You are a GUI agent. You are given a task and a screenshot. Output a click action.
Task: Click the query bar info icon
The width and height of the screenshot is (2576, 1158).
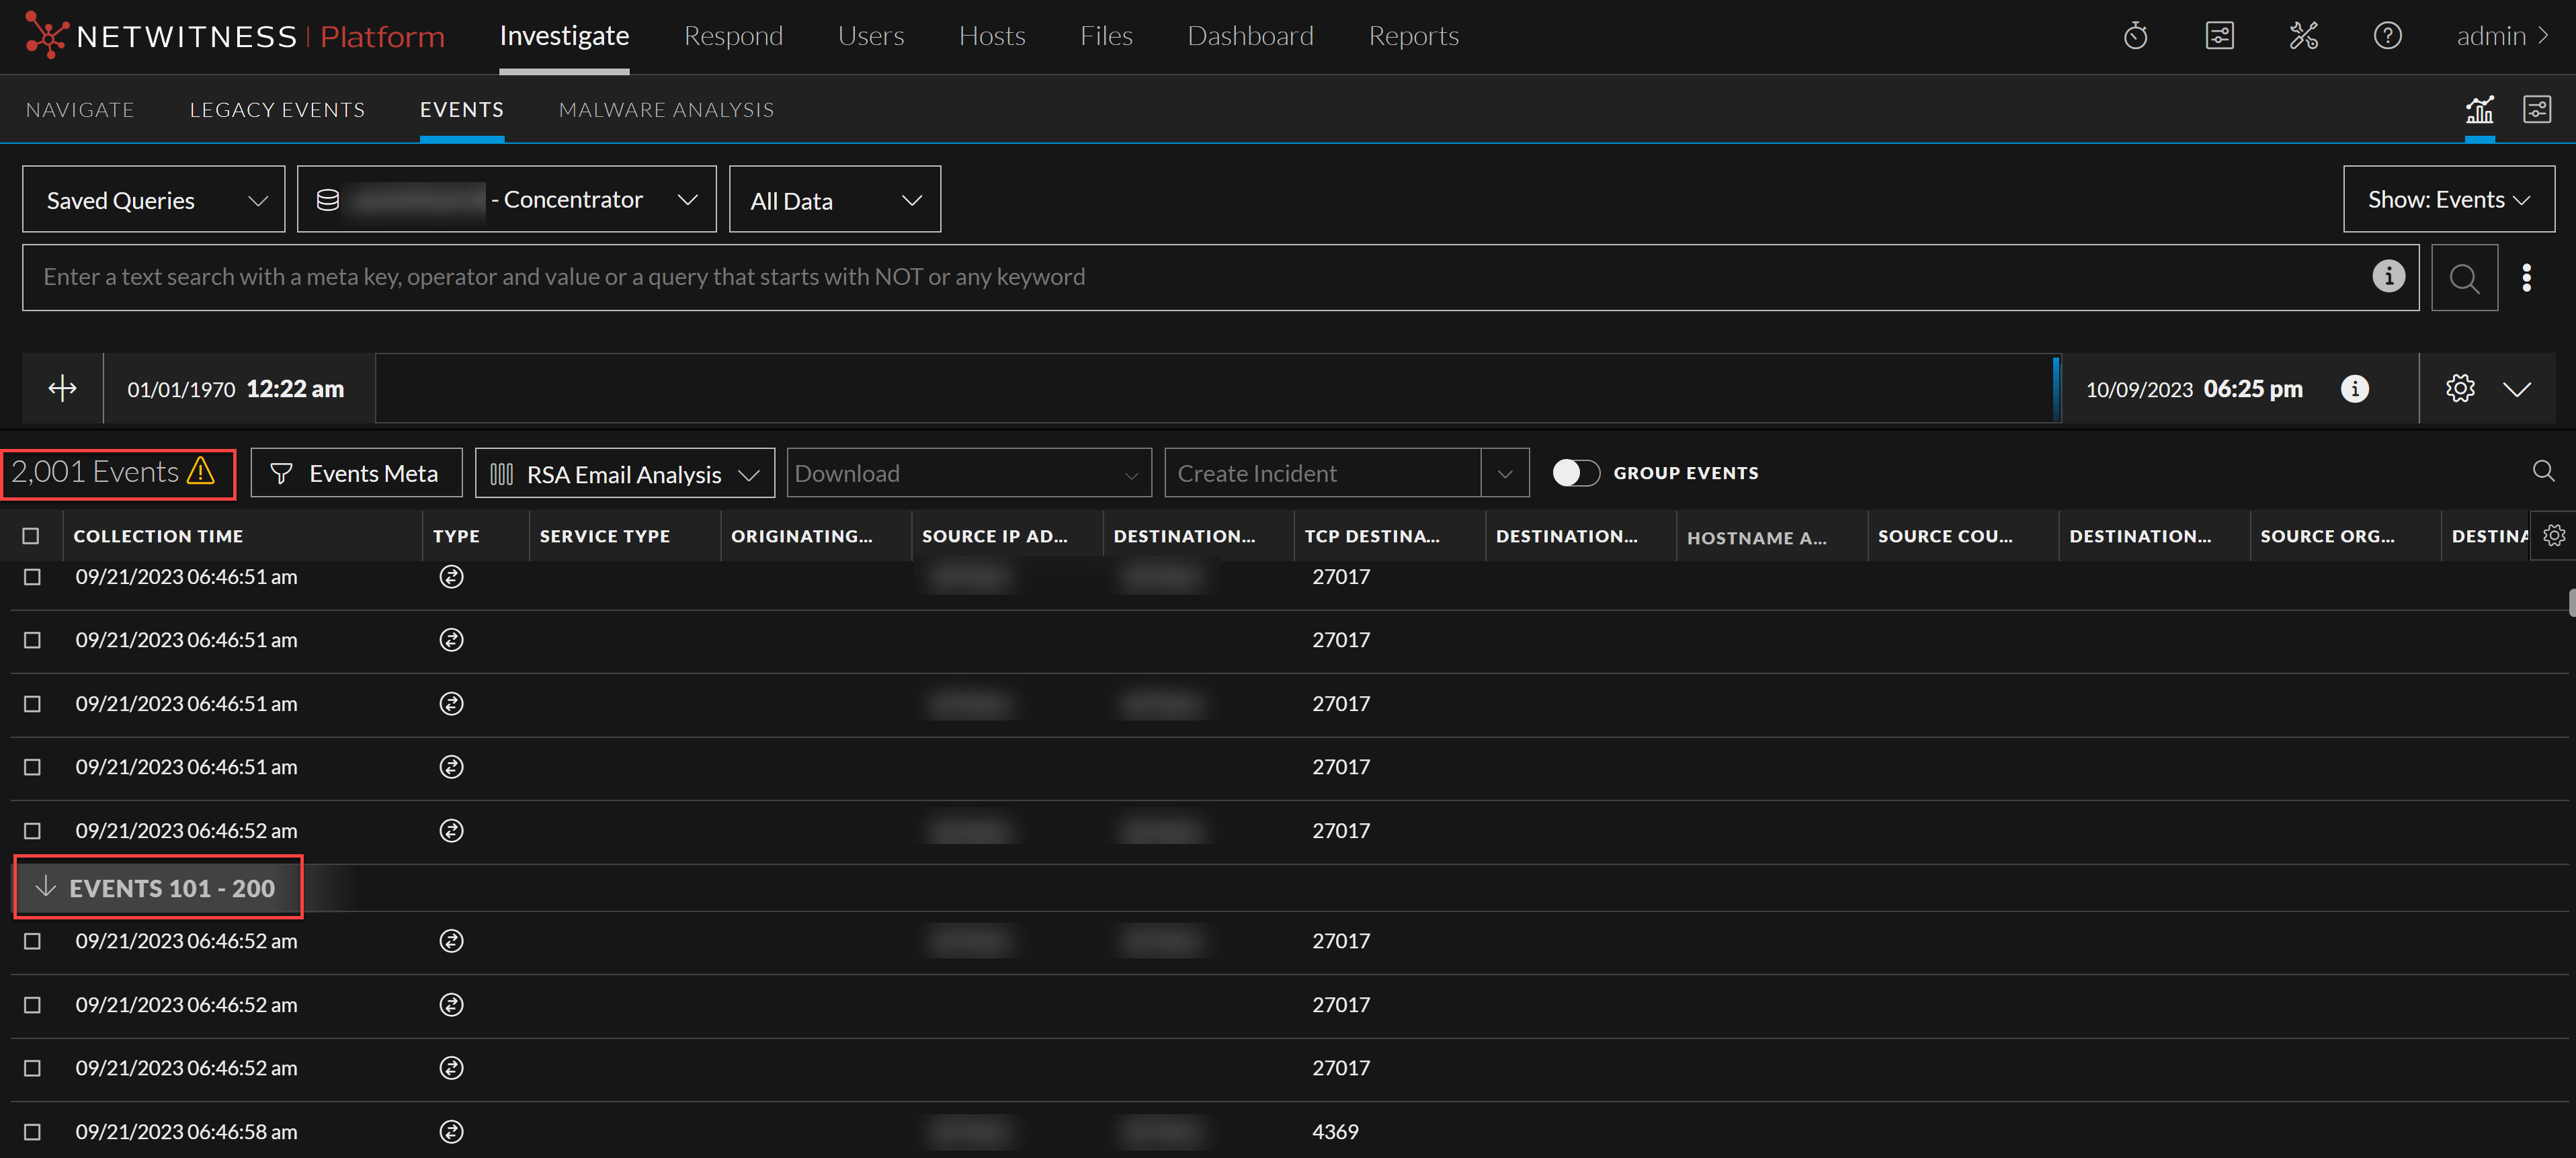pos(2388,276)
